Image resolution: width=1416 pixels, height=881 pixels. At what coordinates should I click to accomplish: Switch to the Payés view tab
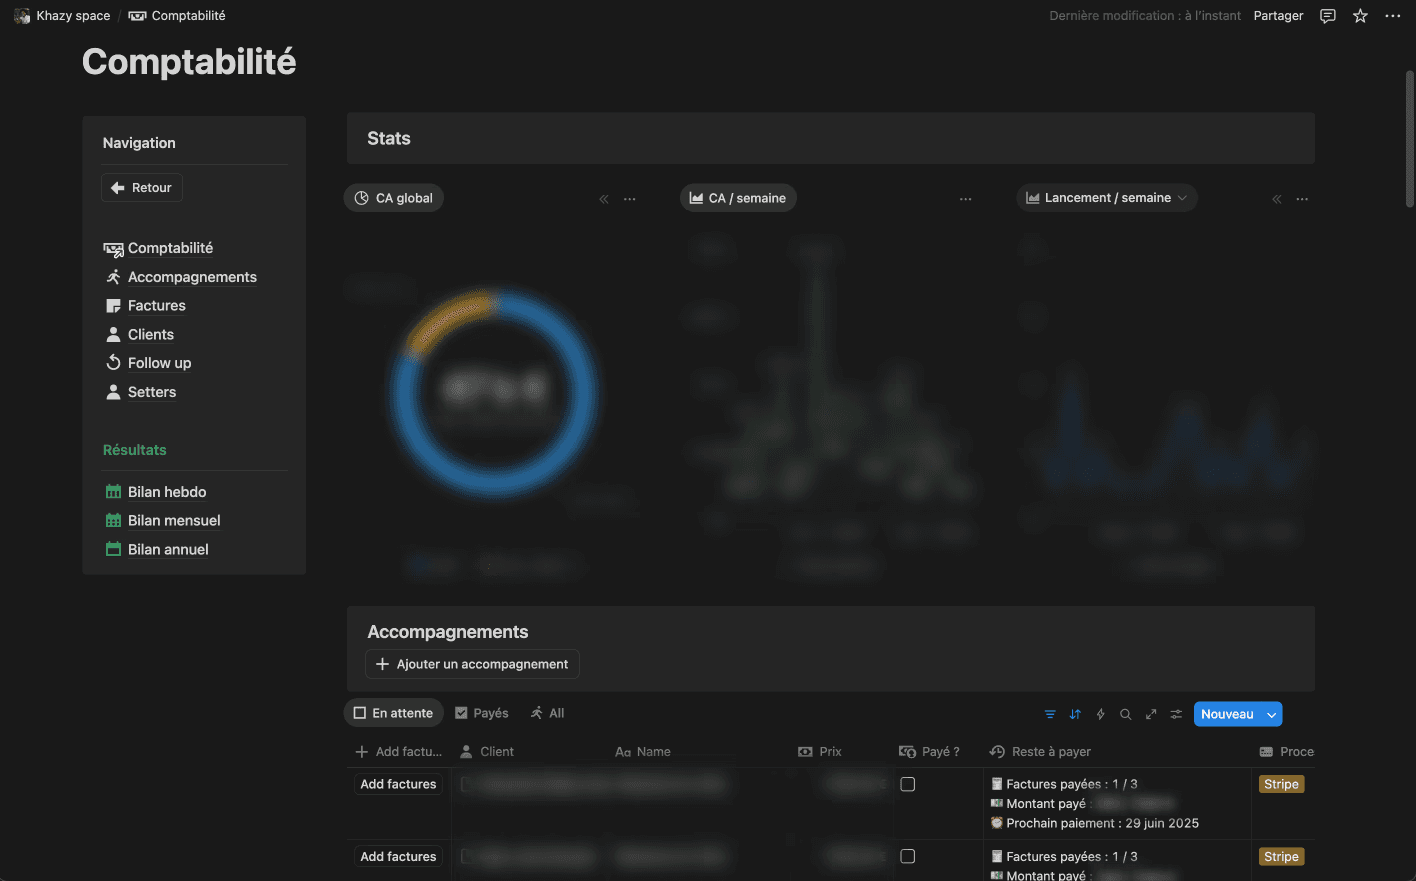point(481,713)
